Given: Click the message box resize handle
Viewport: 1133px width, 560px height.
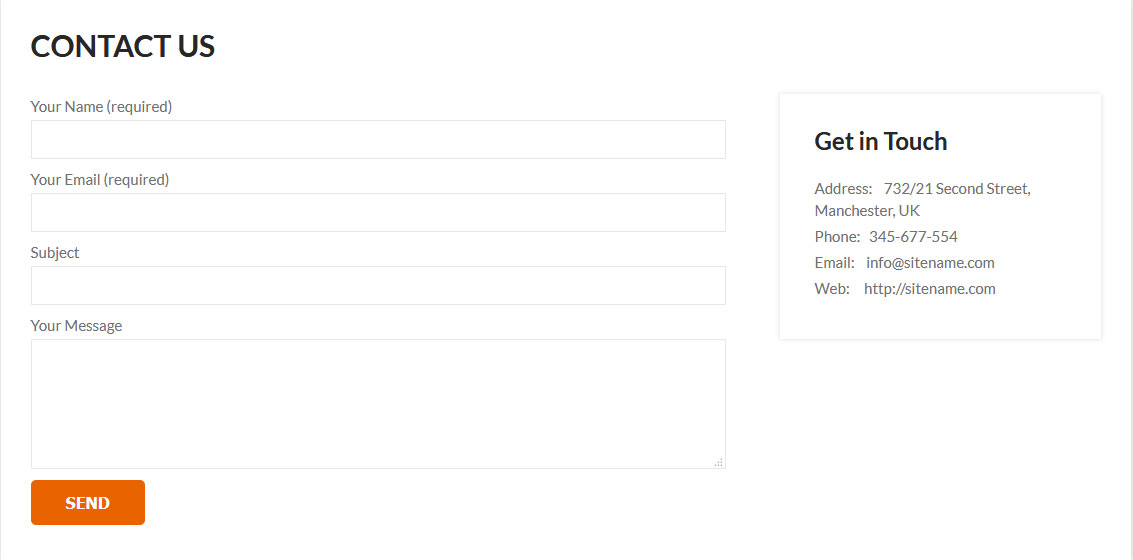Looking at the screenshot, I should (x=719, y=462).
